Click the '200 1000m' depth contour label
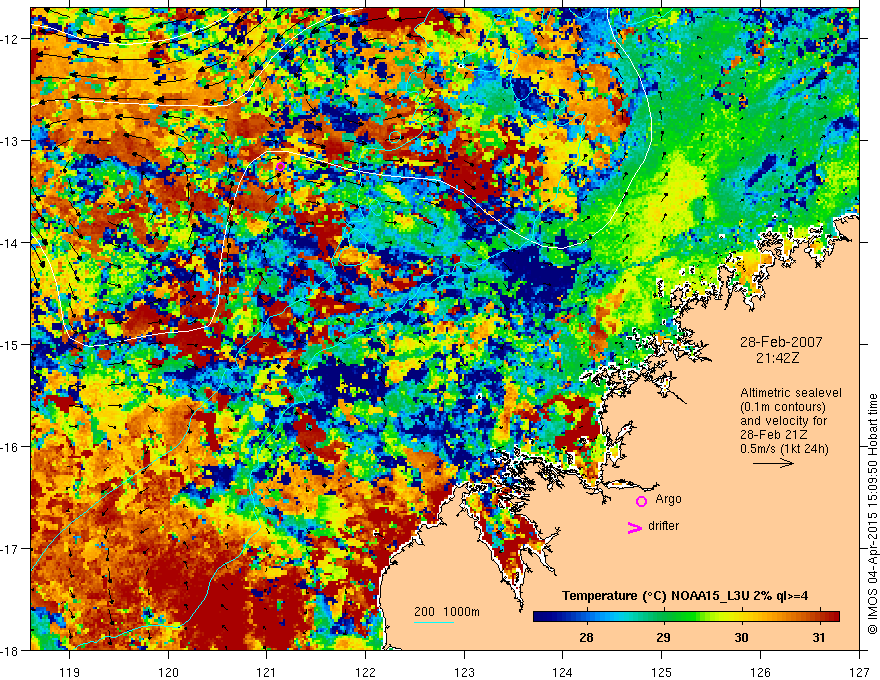The image size is (880, 680). pyautogui.click(x=447, y=611)
